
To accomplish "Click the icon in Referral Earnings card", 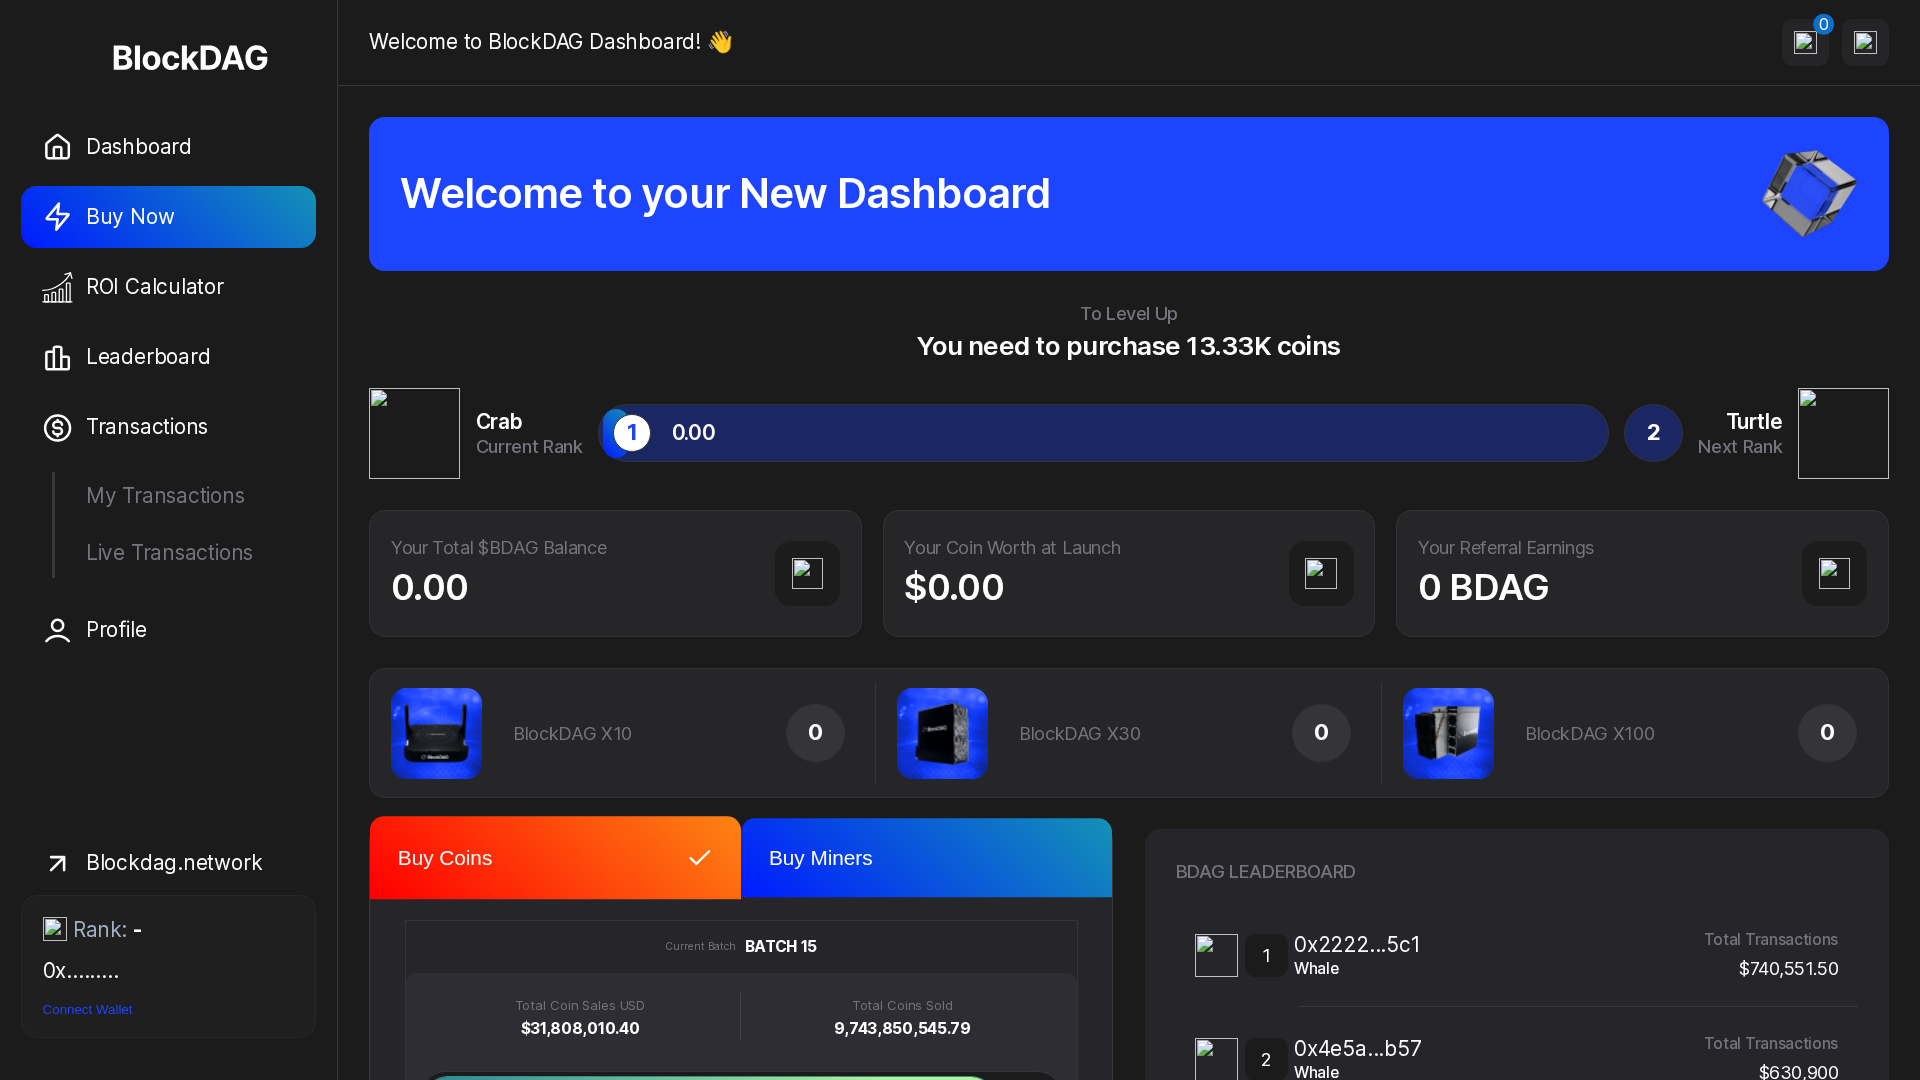I will (x=1834, y=573).
